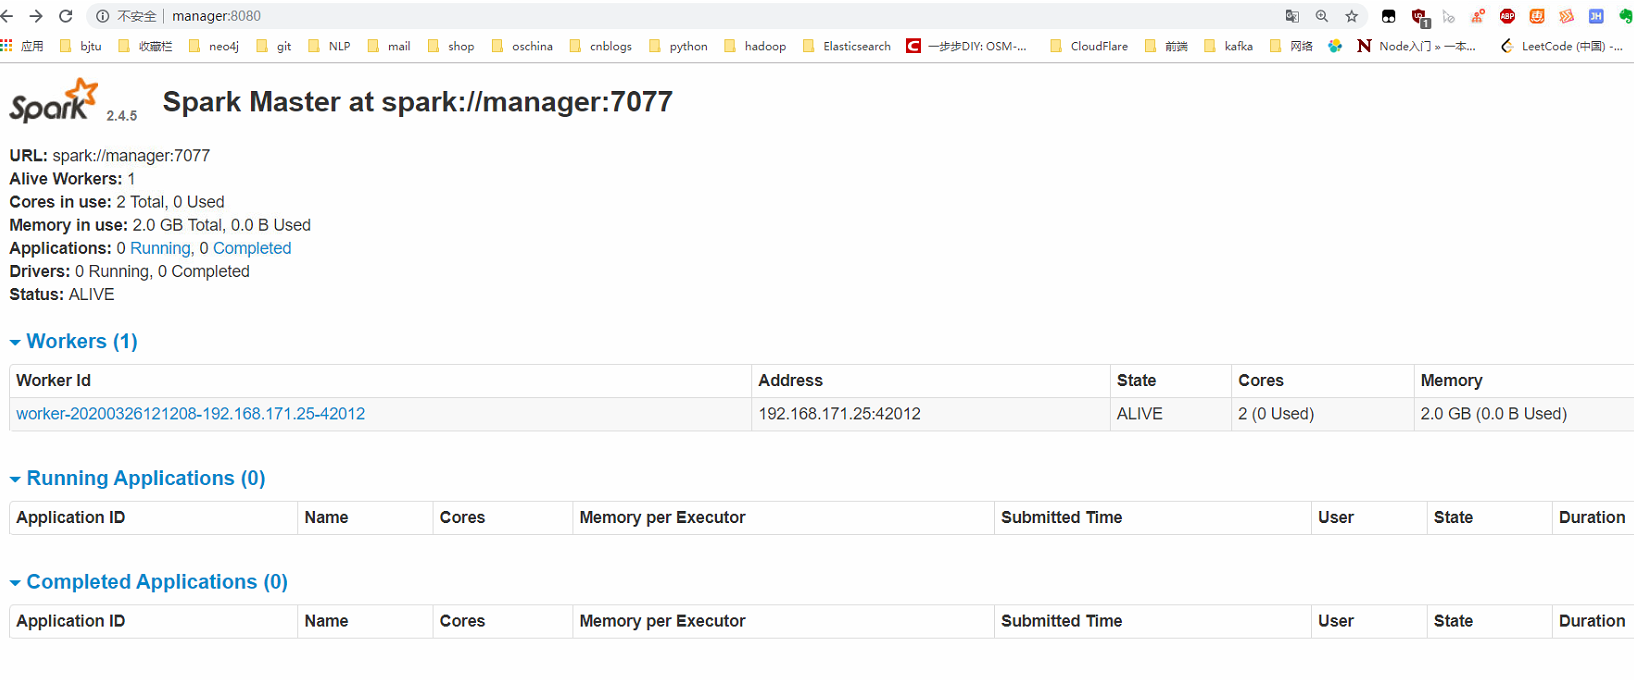Image resolution: width=1634 pixels, height=680 pixels.
Task: Open the Node入门 bookmark
Action: (x=1416, y=46)
